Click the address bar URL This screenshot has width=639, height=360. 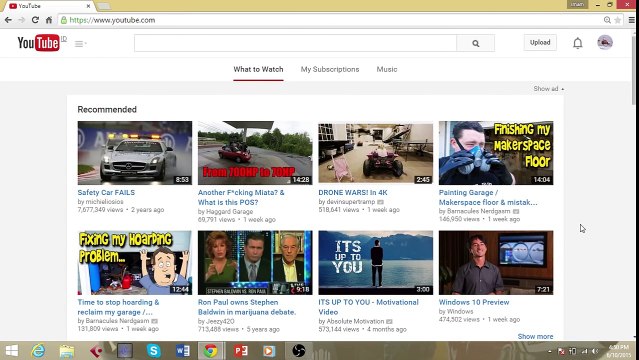(x=112, y=20)
